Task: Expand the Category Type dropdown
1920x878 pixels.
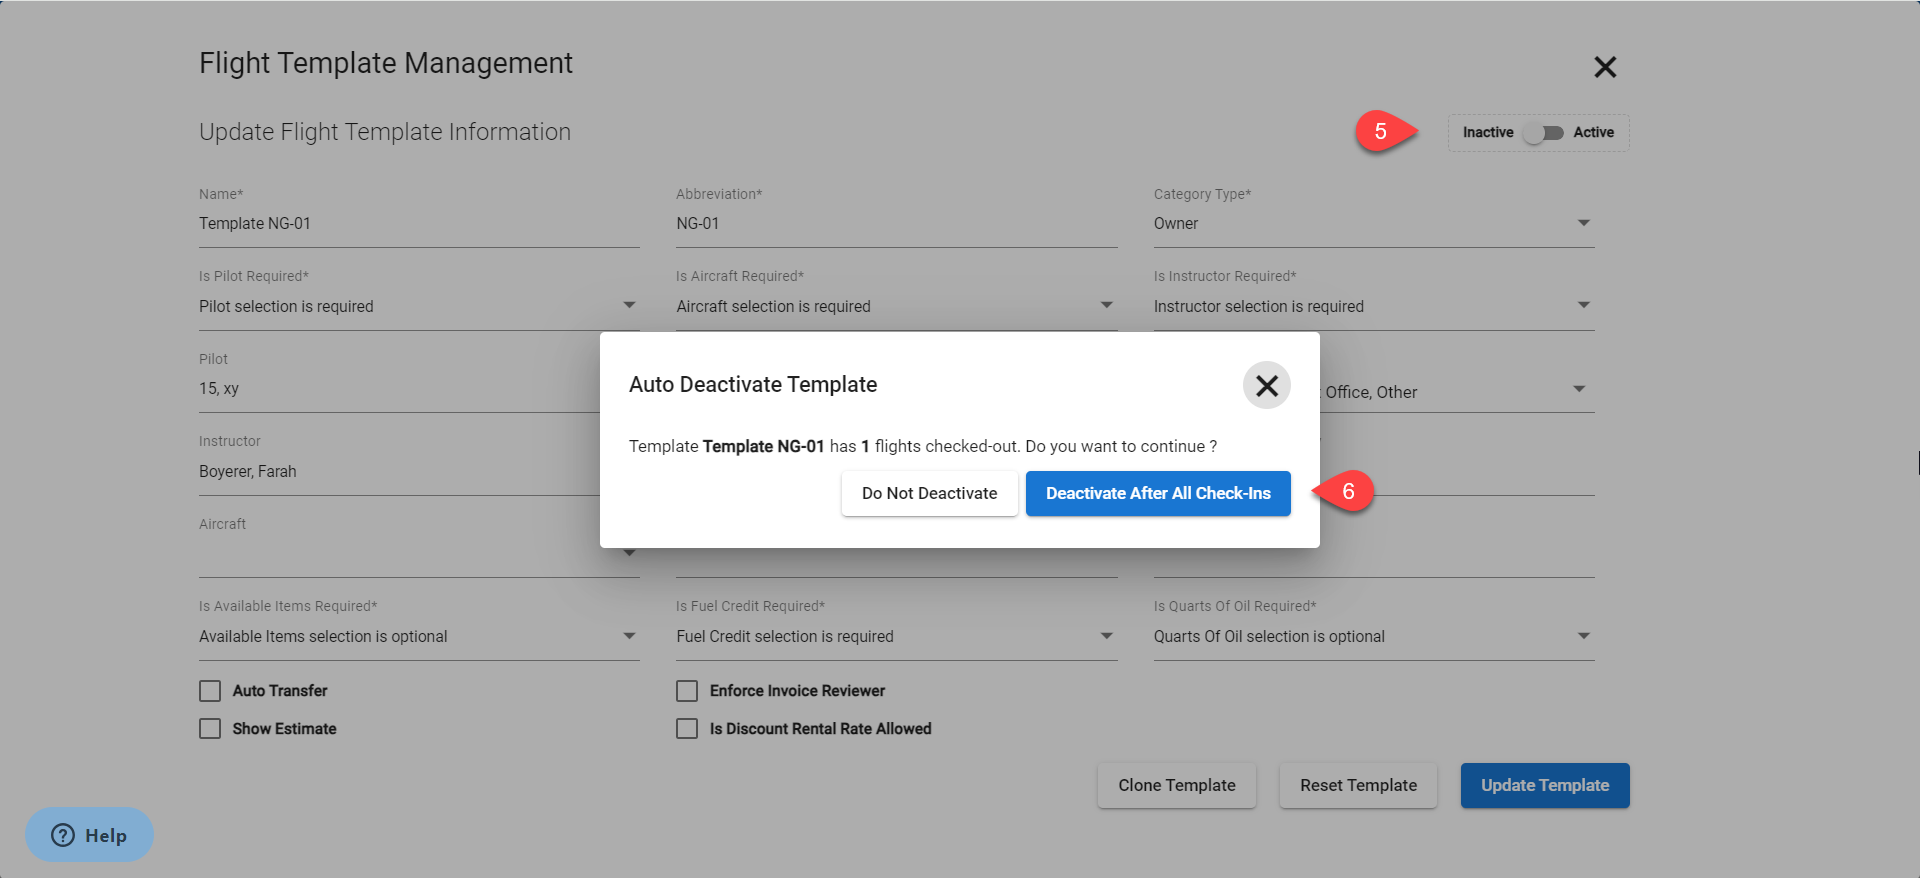Action: (x=1372, y=224)
